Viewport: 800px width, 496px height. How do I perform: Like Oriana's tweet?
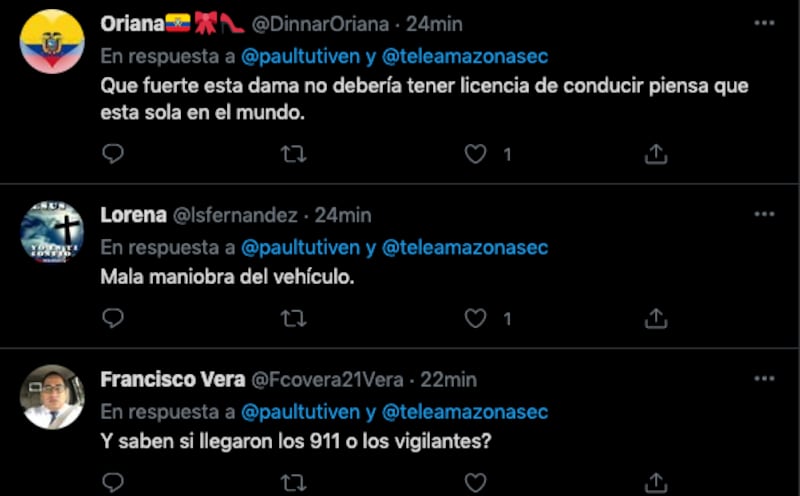pyautogui.click(x=475, y=154)
